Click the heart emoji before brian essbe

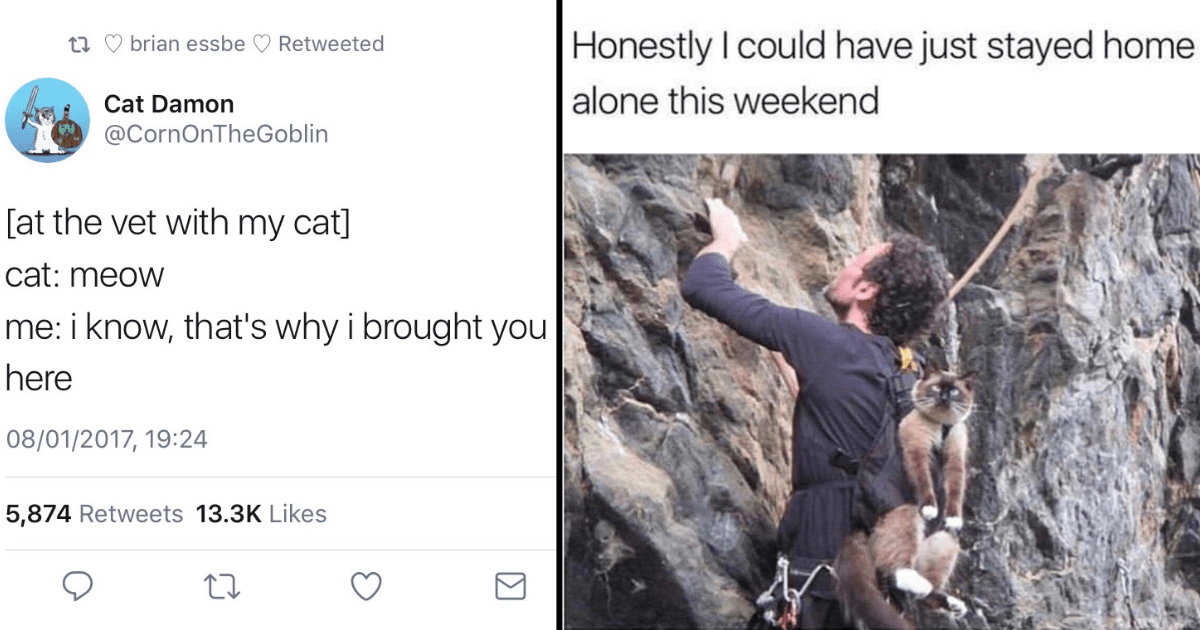point(114,44)
